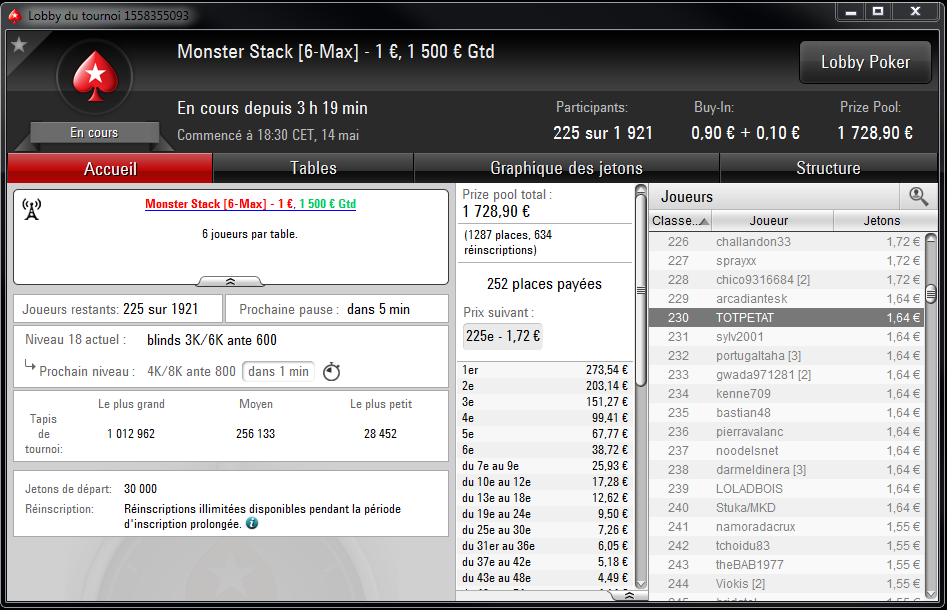The image size is (947, 610).
Task: Click the smallest stack value 28 452
Action: tap(380, 434)
